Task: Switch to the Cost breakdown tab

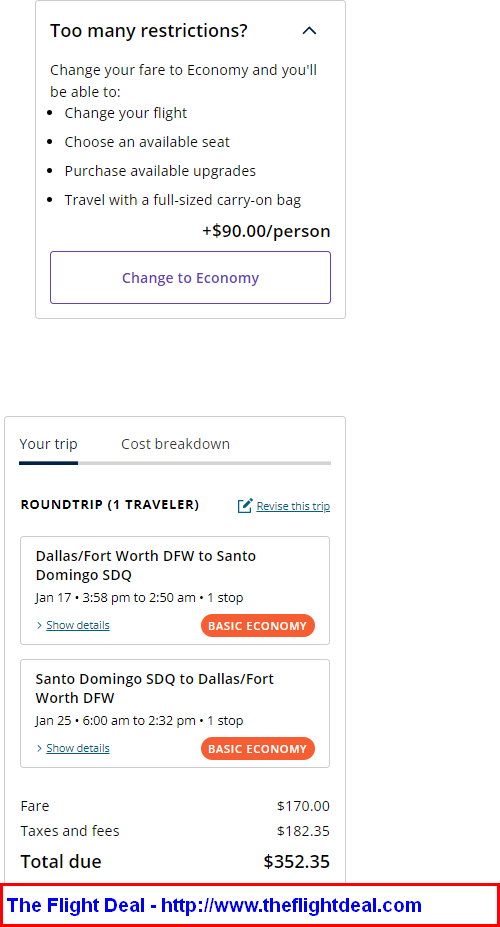Action: [176, 444]
